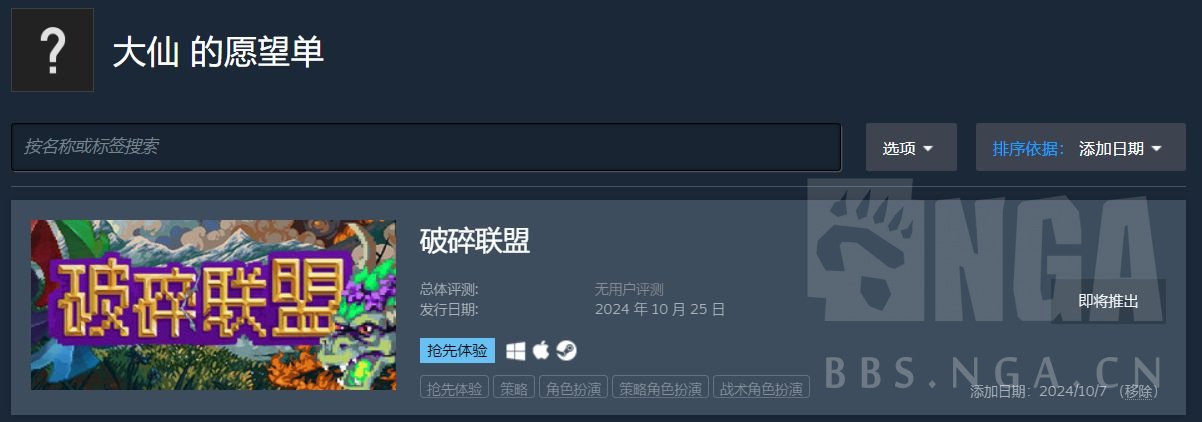The width and height of the screenshot is (1202, 422).
Task: Click the 大仙 的愿望单 page heading
Action: point(218,52)
